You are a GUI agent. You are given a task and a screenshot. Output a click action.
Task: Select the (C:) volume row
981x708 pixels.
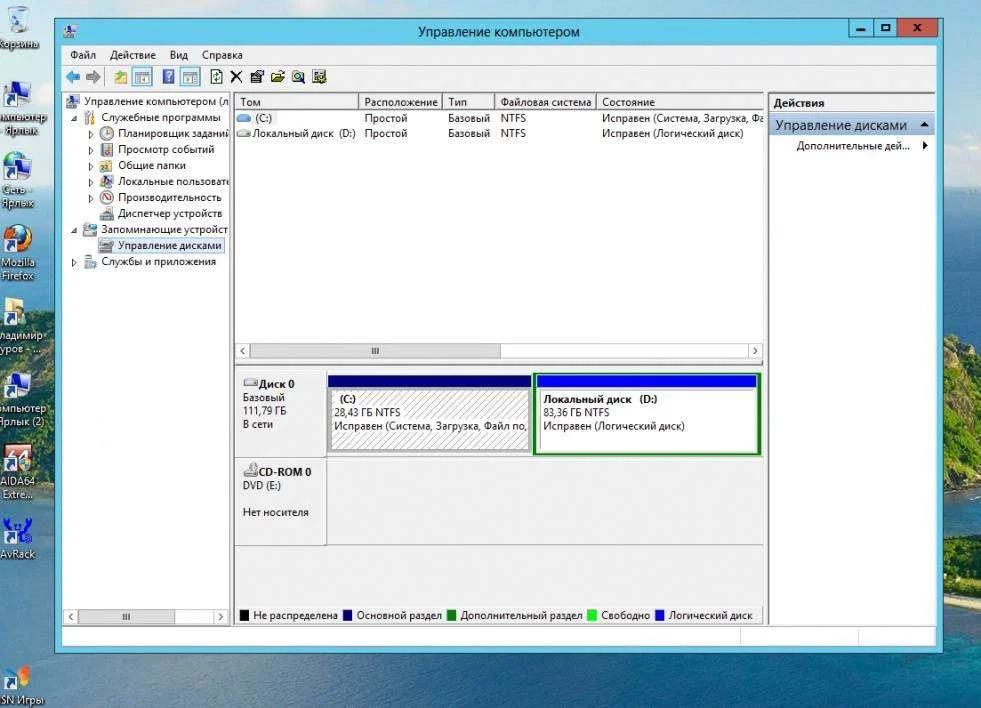pyautogui.click(x=499, y=118)
